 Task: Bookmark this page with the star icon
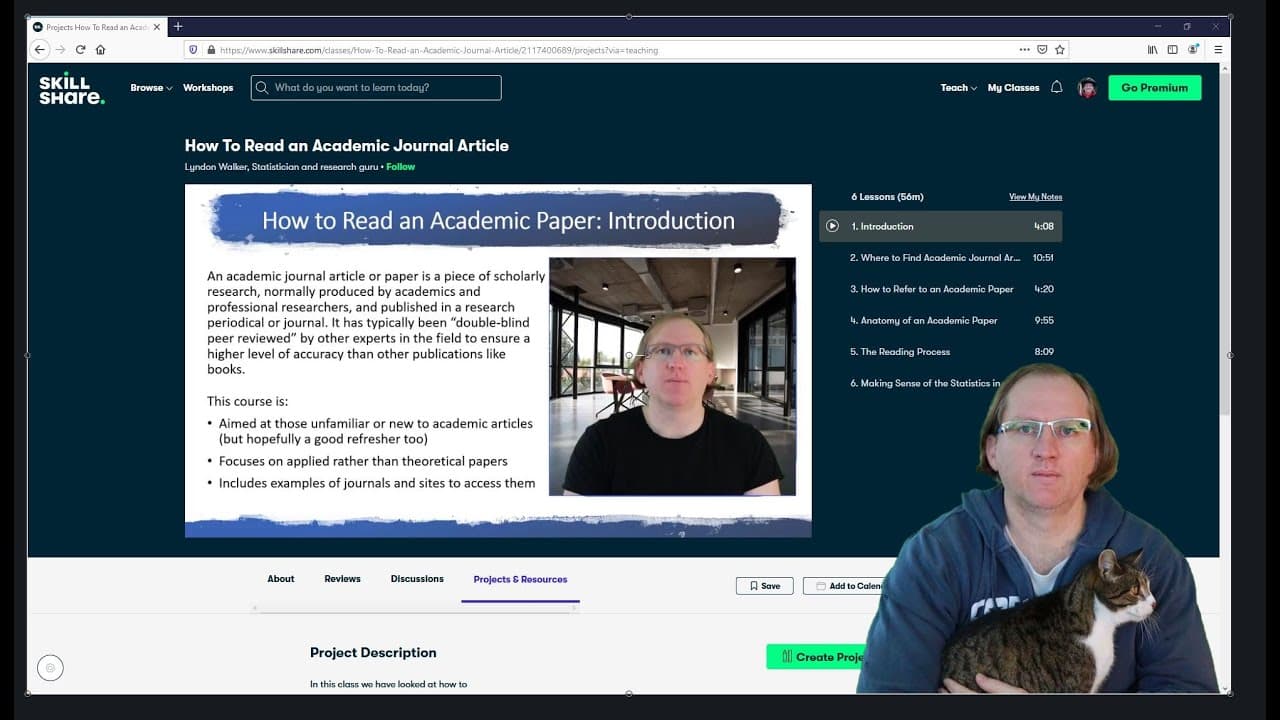coord(1060,49)
